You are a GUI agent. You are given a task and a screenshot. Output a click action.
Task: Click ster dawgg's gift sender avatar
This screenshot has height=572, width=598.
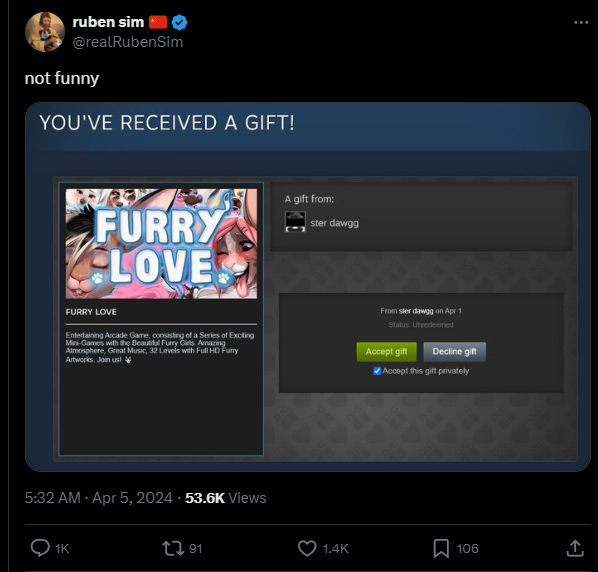point(295,222)
